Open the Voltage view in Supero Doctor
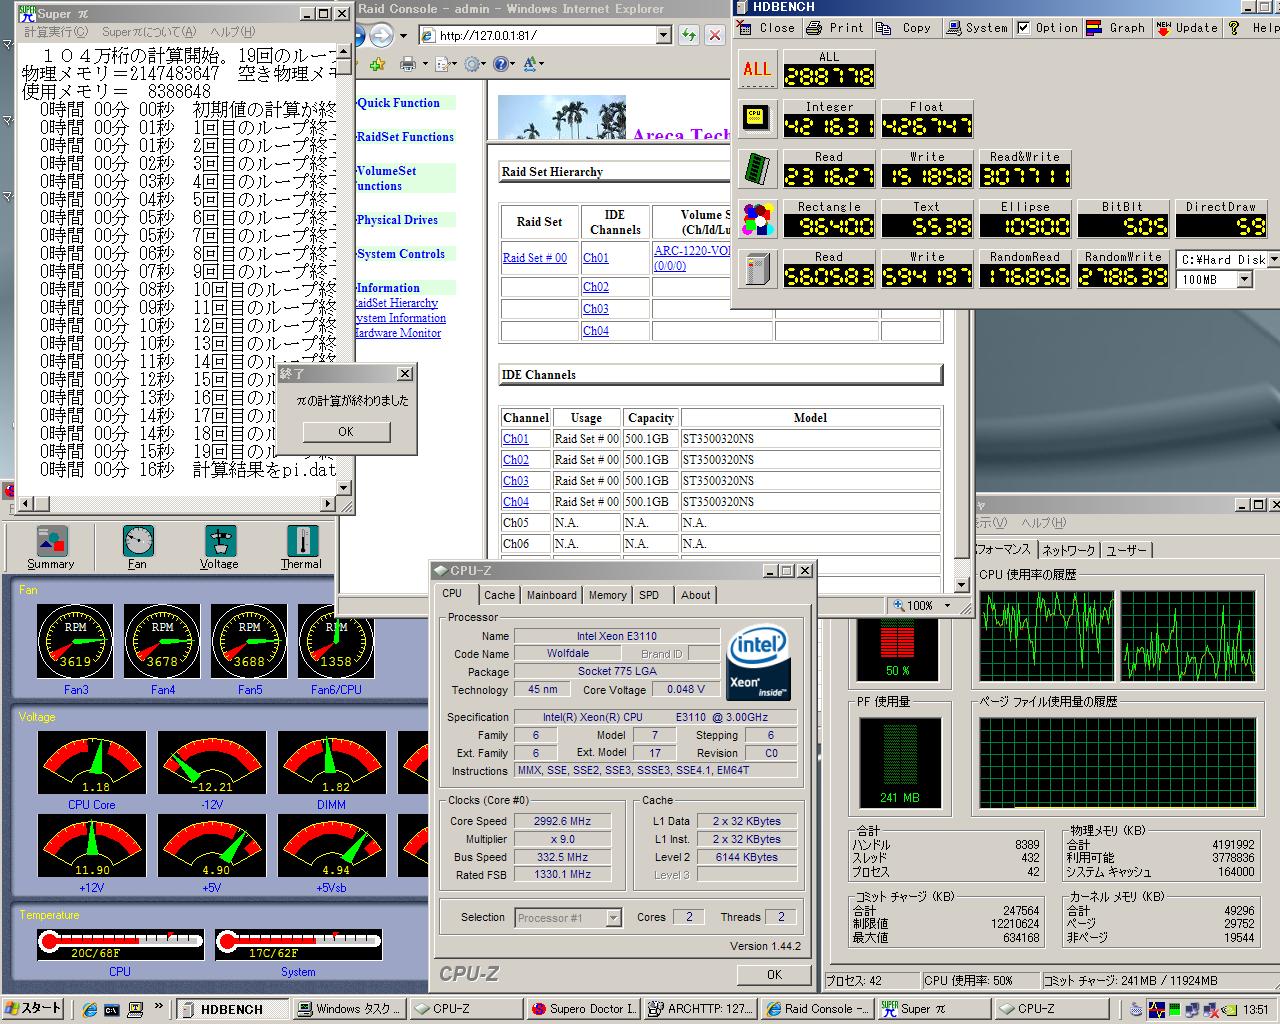Viewport: 1280px width, 1024px height. (x=219, y=548)
